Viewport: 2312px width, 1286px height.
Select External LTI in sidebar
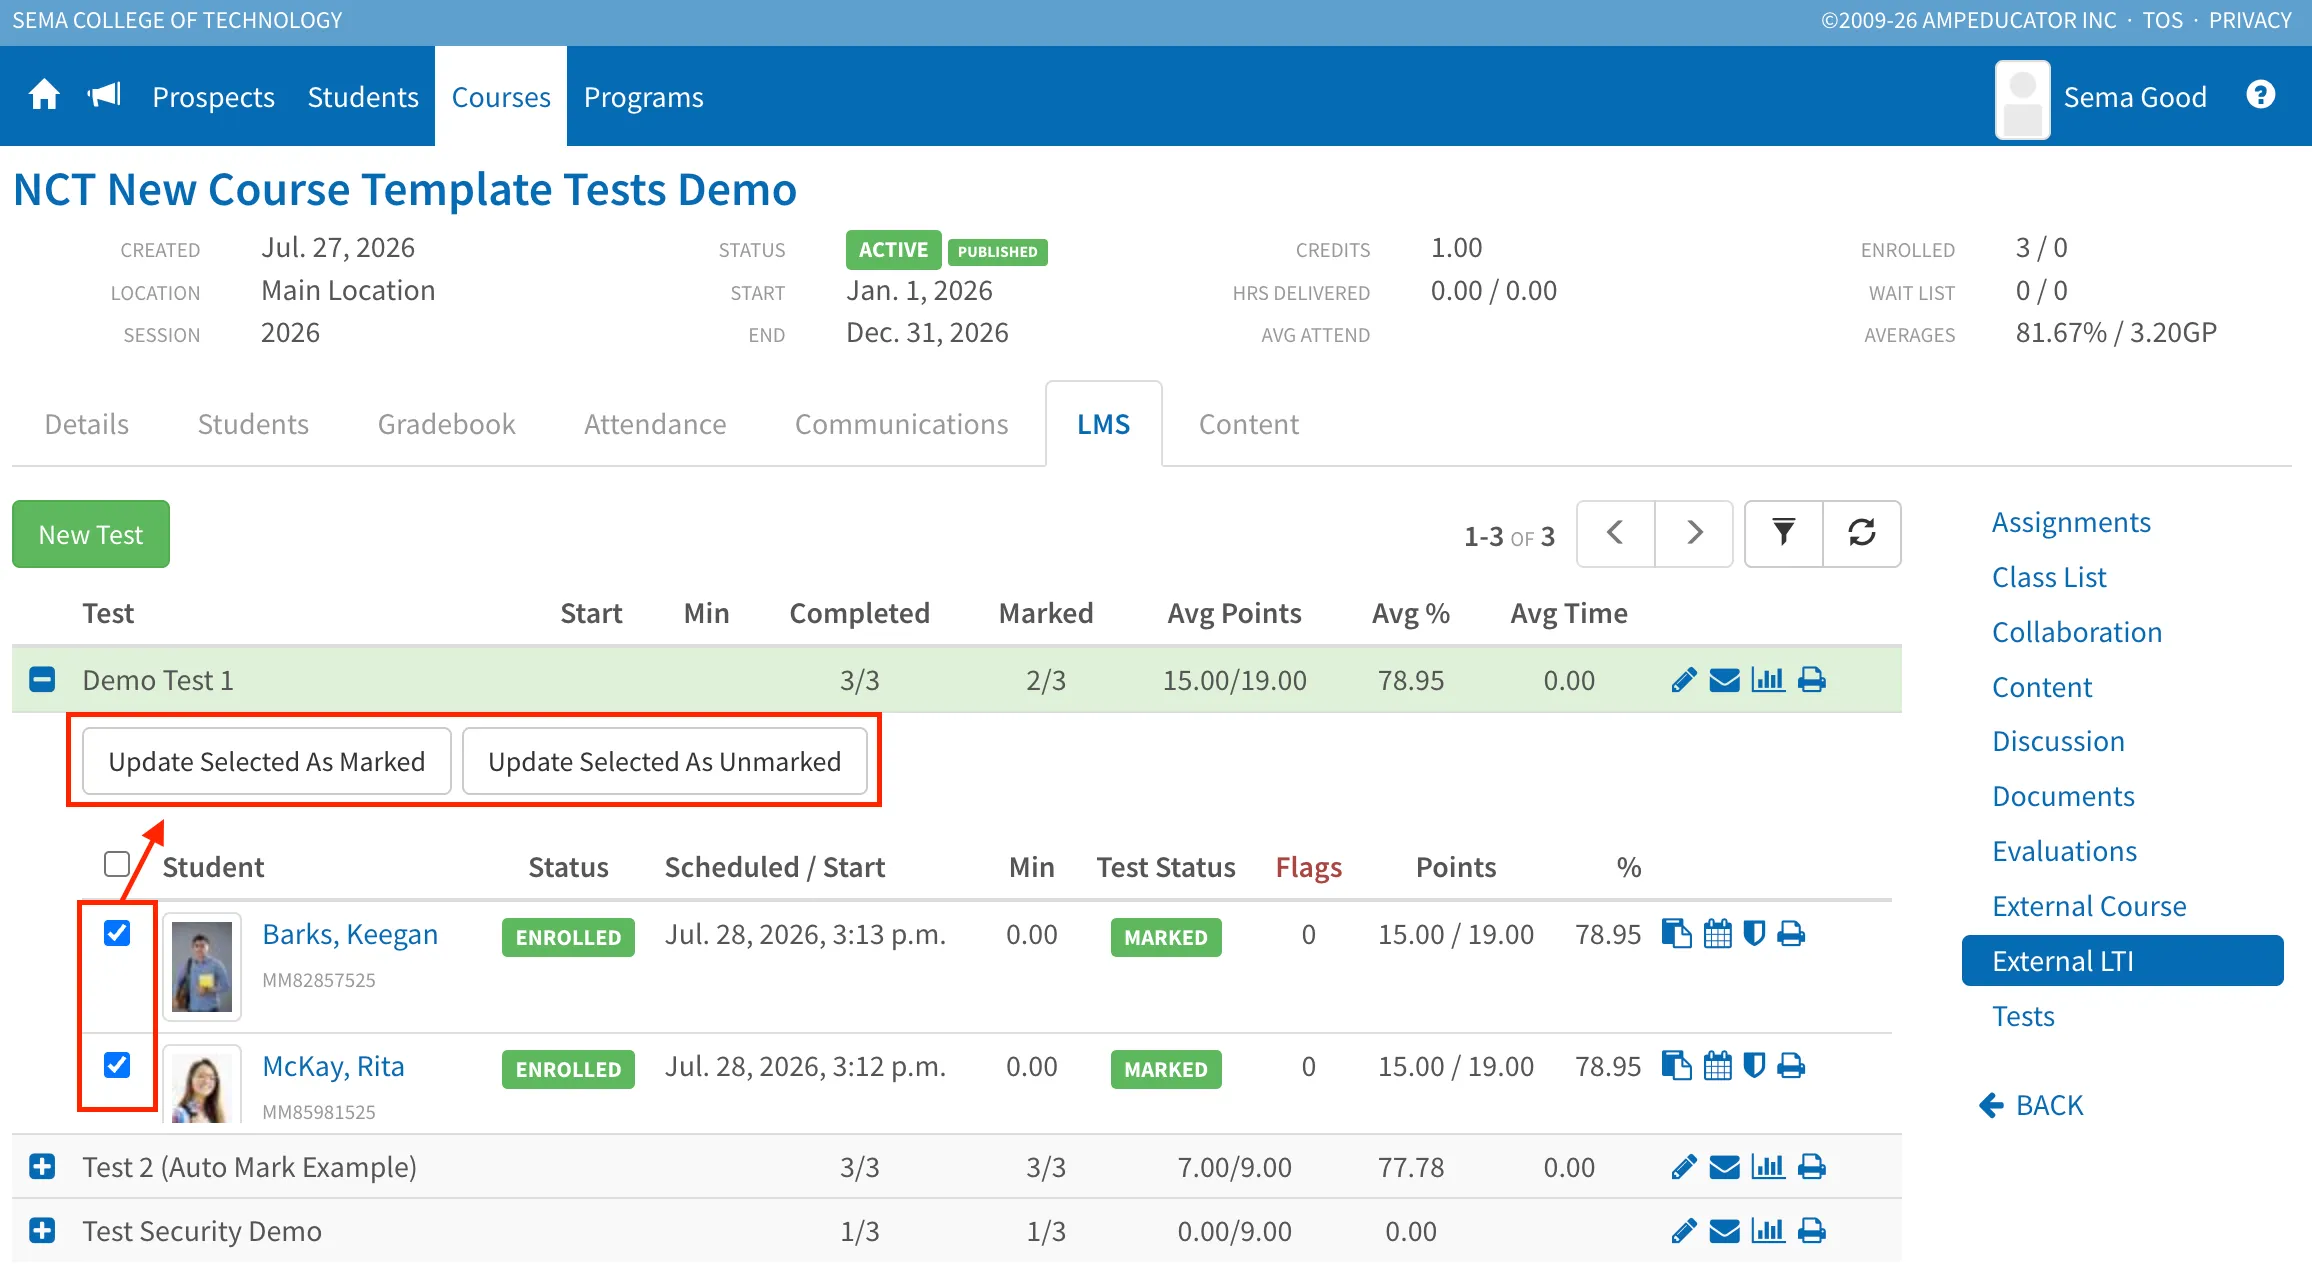tap(2123, 961)
